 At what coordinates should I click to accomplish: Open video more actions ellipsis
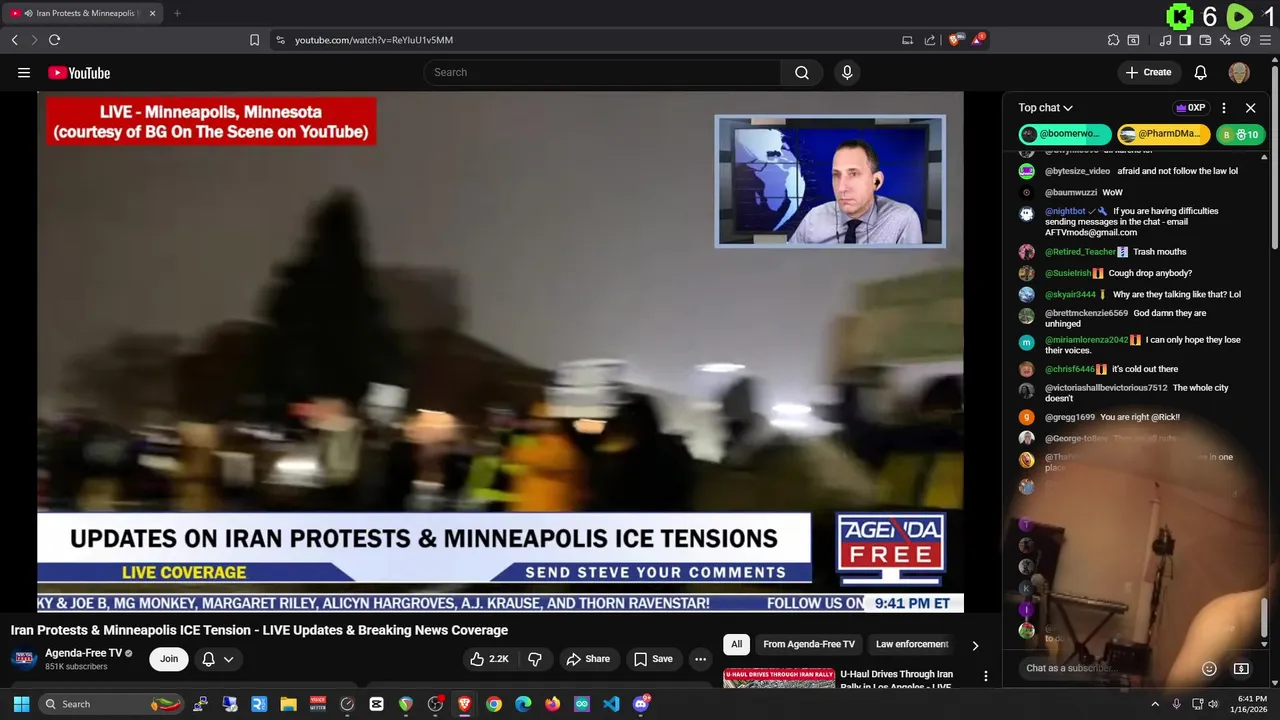point(700,659)
